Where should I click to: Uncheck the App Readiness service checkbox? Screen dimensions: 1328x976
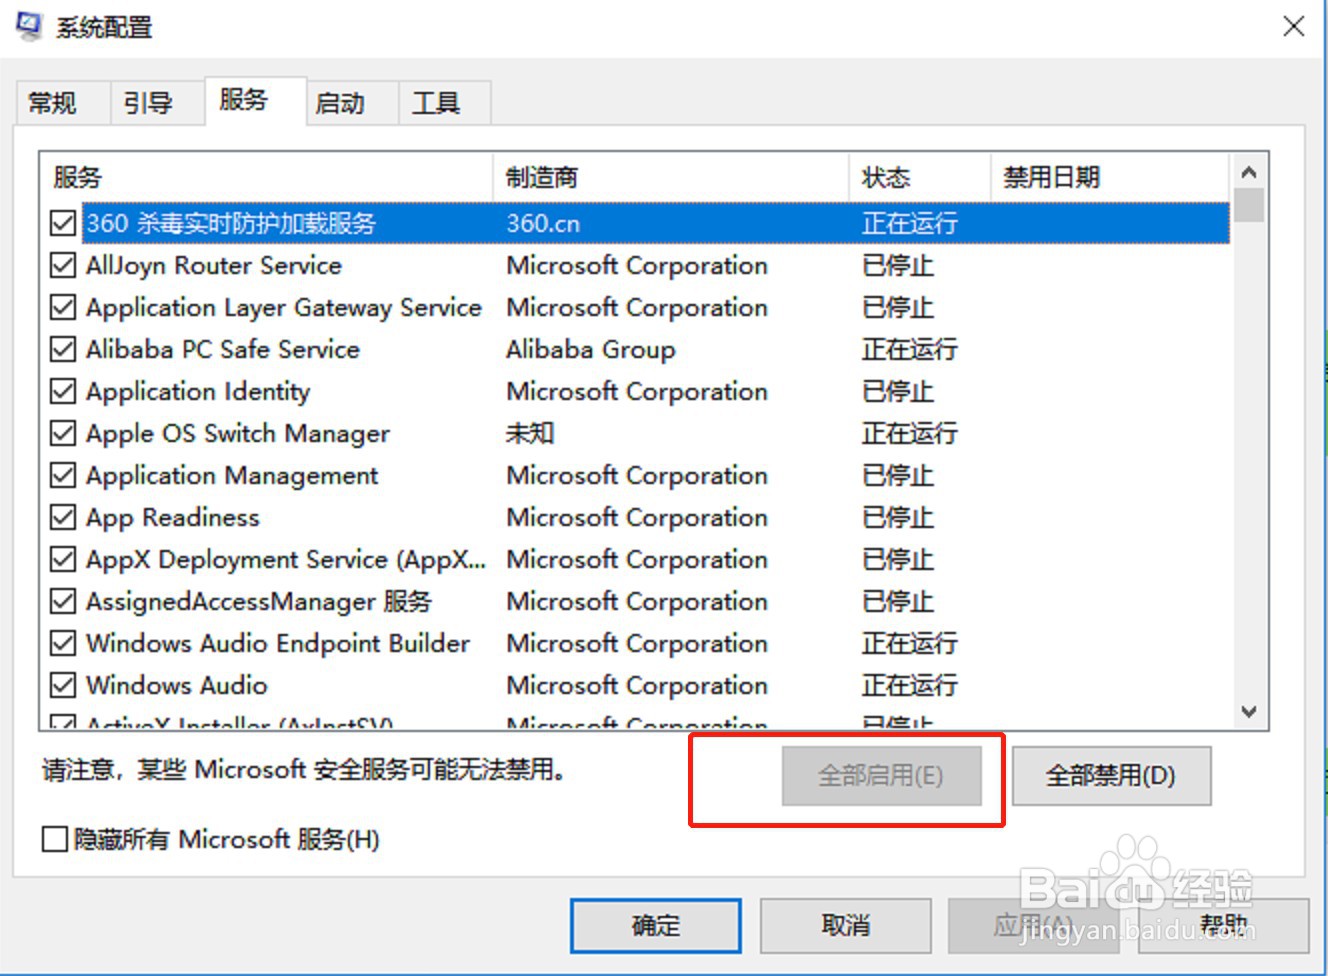(x=62, y=517)
